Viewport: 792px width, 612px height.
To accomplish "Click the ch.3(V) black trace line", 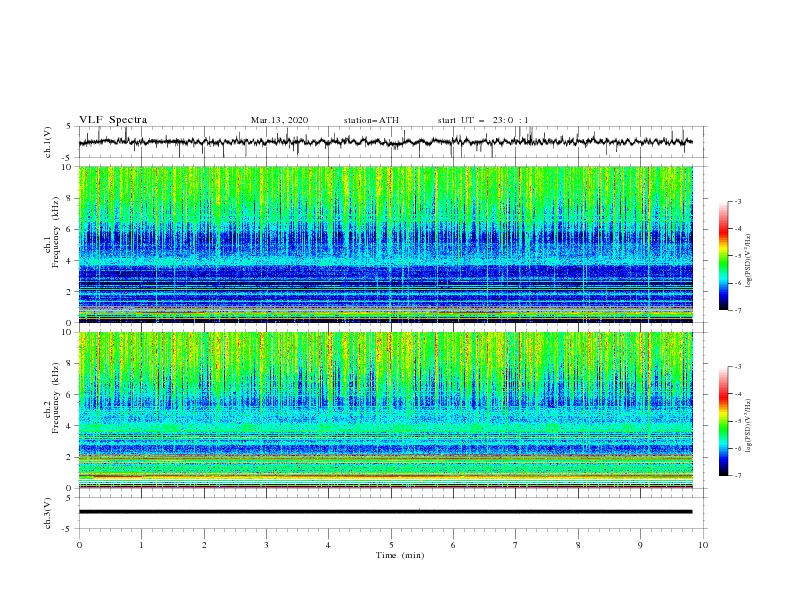I will click(385, 512).
